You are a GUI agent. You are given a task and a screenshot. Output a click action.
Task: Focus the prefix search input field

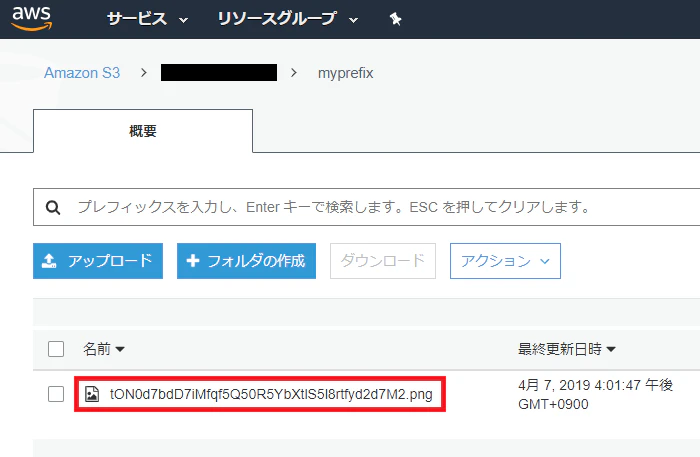click(x=366, y=207)
